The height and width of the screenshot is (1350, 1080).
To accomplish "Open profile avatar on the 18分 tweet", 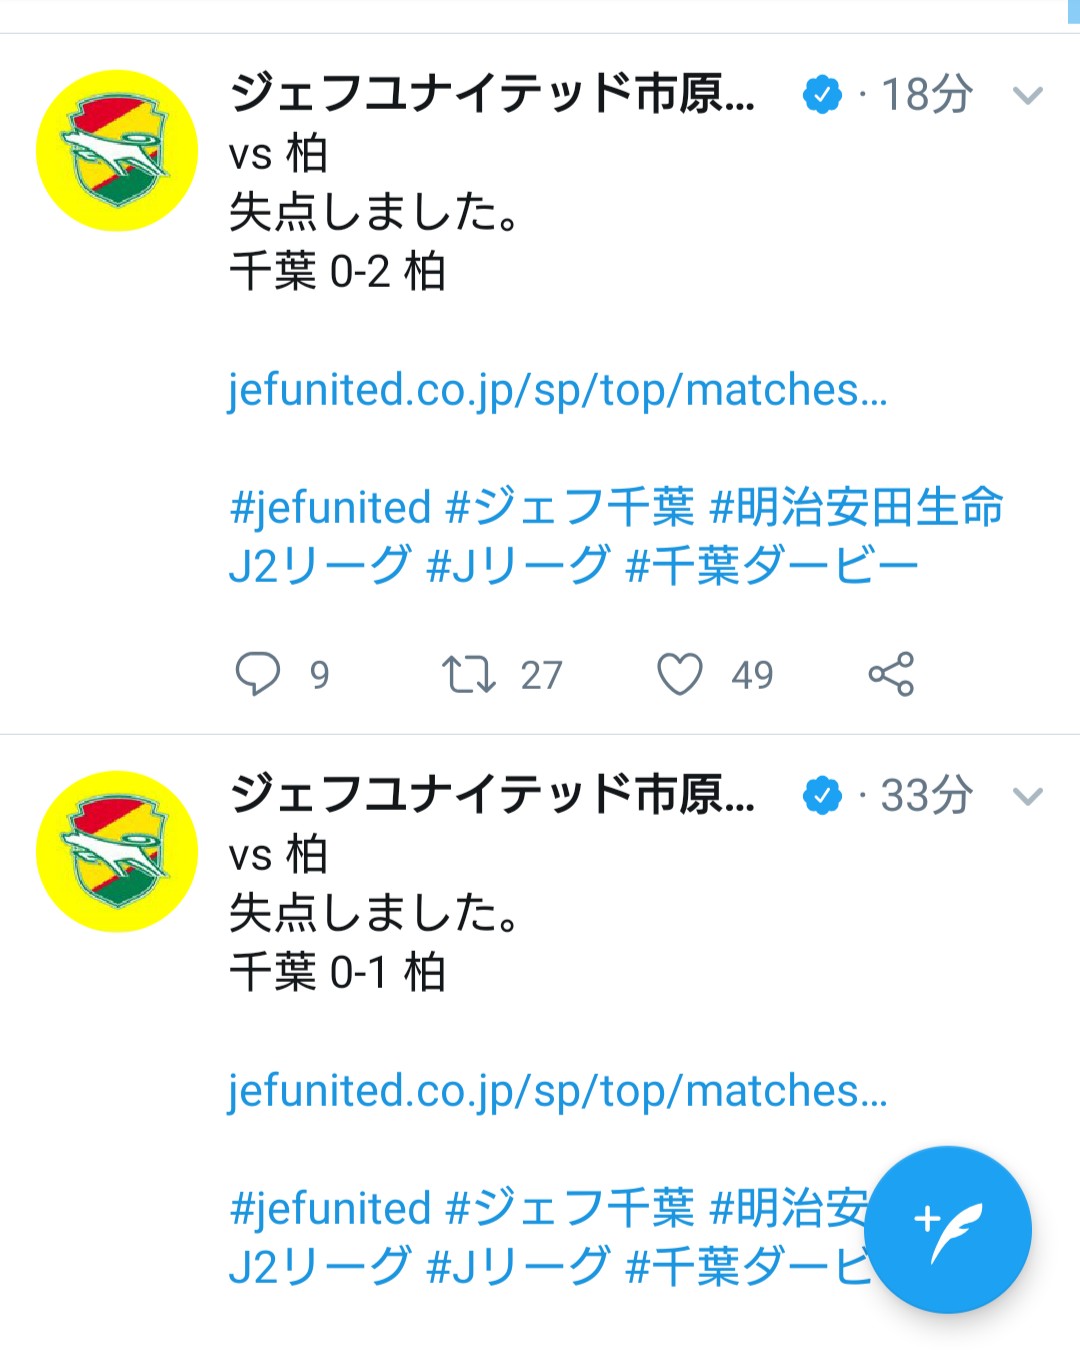I will click(117, 151).
